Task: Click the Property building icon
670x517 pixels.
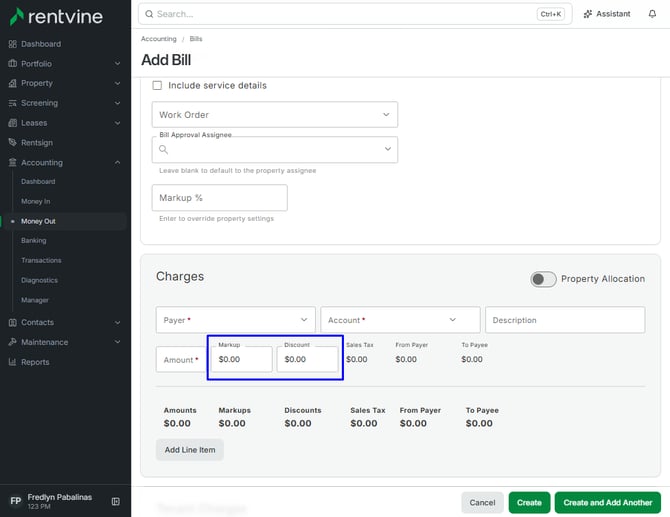Action: [12, 83]
